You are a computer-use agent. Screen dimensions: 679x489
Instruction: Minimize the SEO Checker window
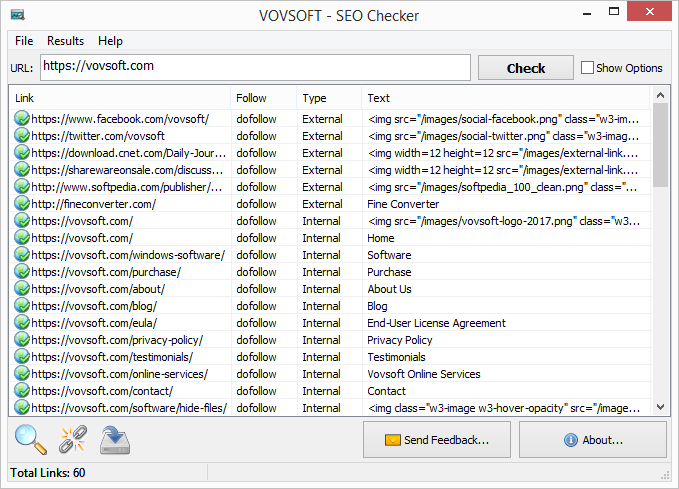coord(587,13)
